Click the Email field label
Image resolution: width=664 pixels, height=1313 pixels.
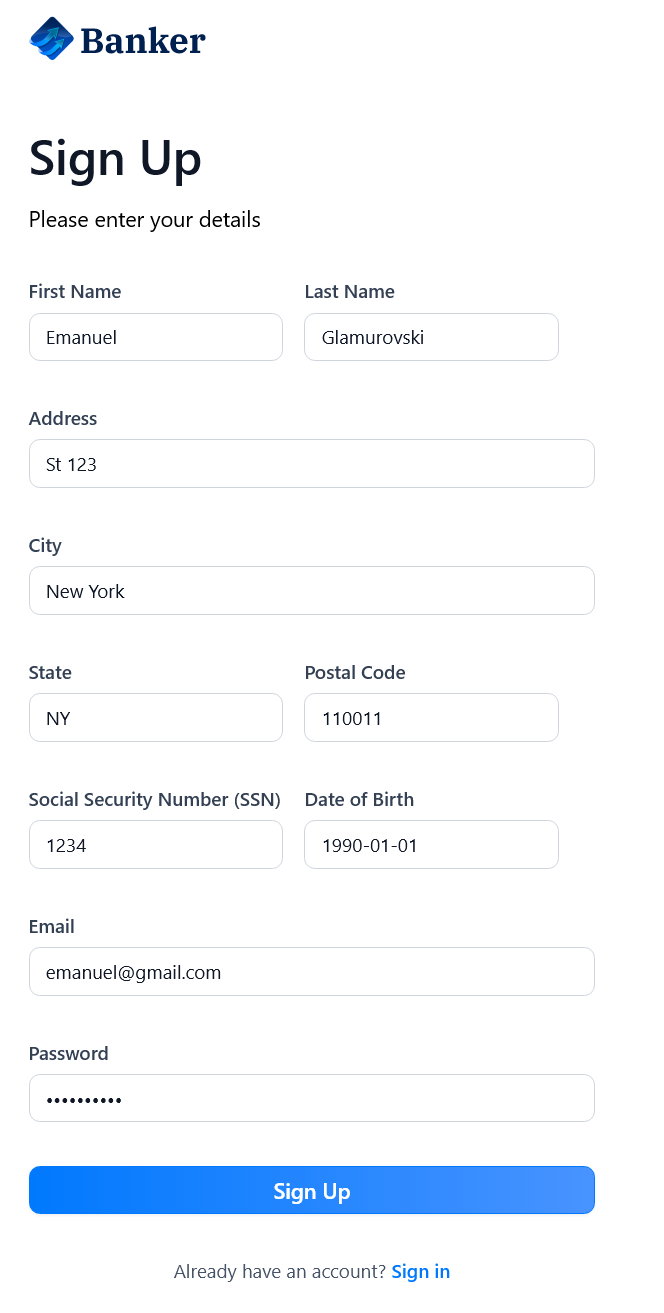click(52, 927)
